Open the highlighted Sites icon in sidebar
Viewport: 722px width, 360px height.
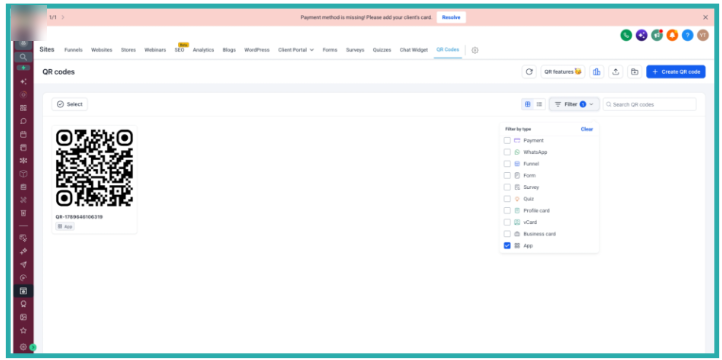(23, 291)
